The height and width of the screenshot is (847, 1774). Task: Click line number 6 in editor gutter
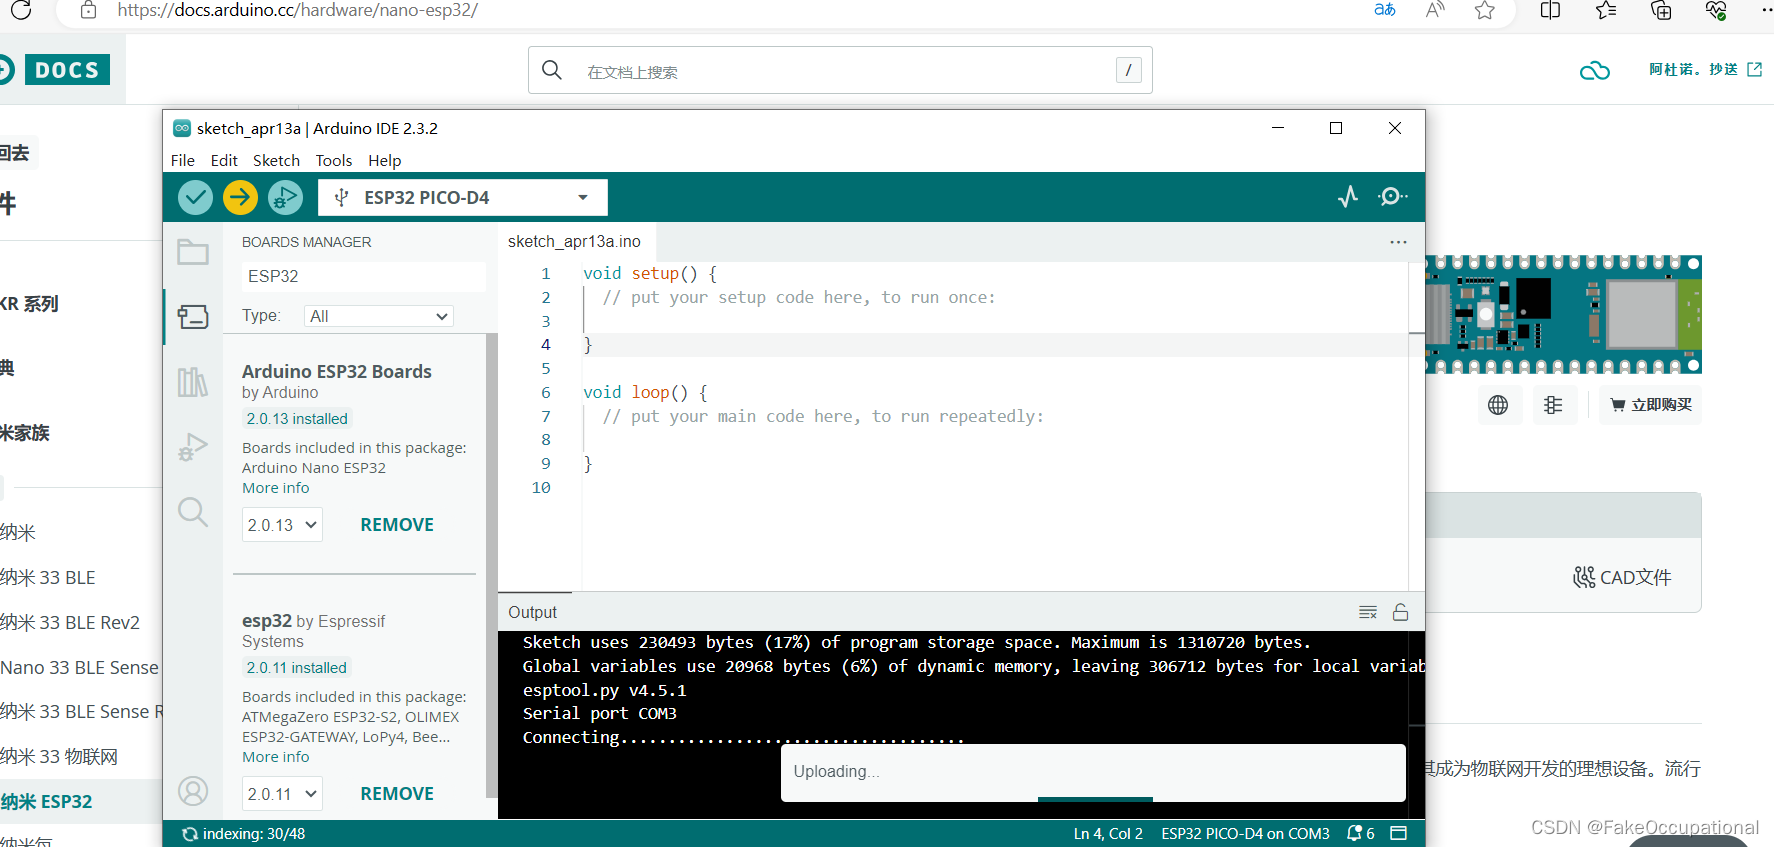click(x=545, y=392)
